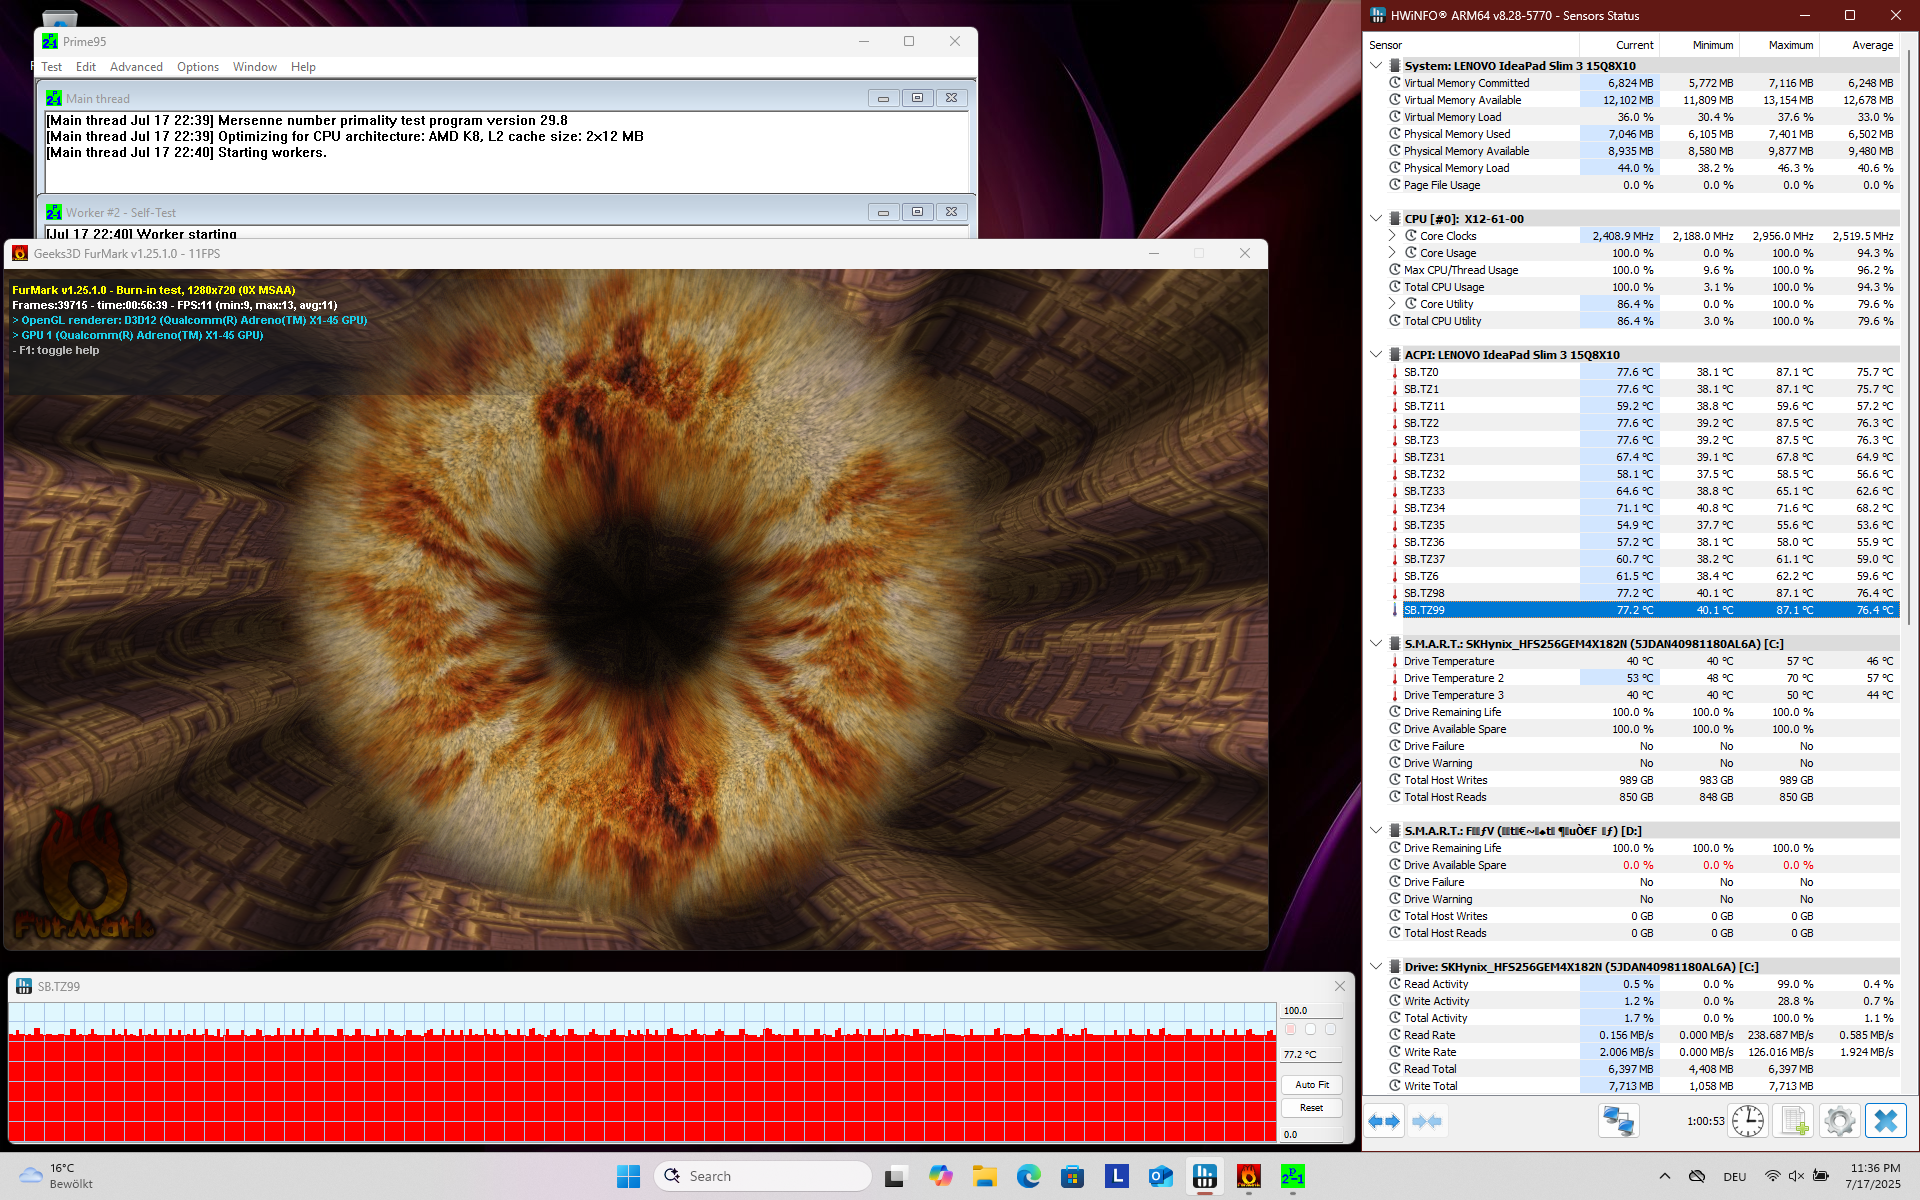Collapse the ACPI LENOVO IdeaPad sensor group

(x=1376, y=354)
